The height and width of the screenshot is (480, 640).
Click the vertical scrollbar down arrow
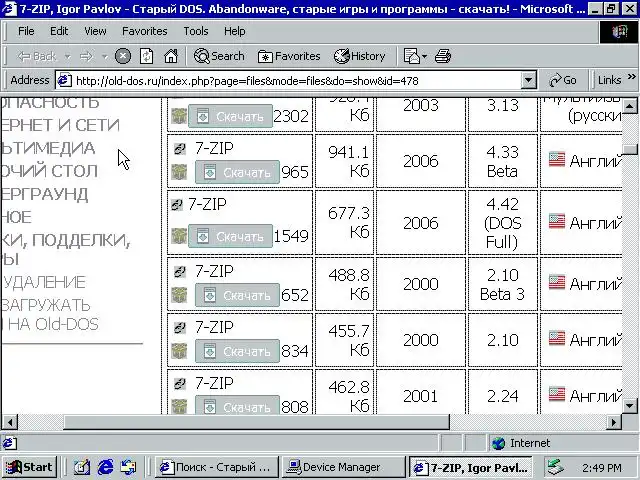[x=630, y=406]
